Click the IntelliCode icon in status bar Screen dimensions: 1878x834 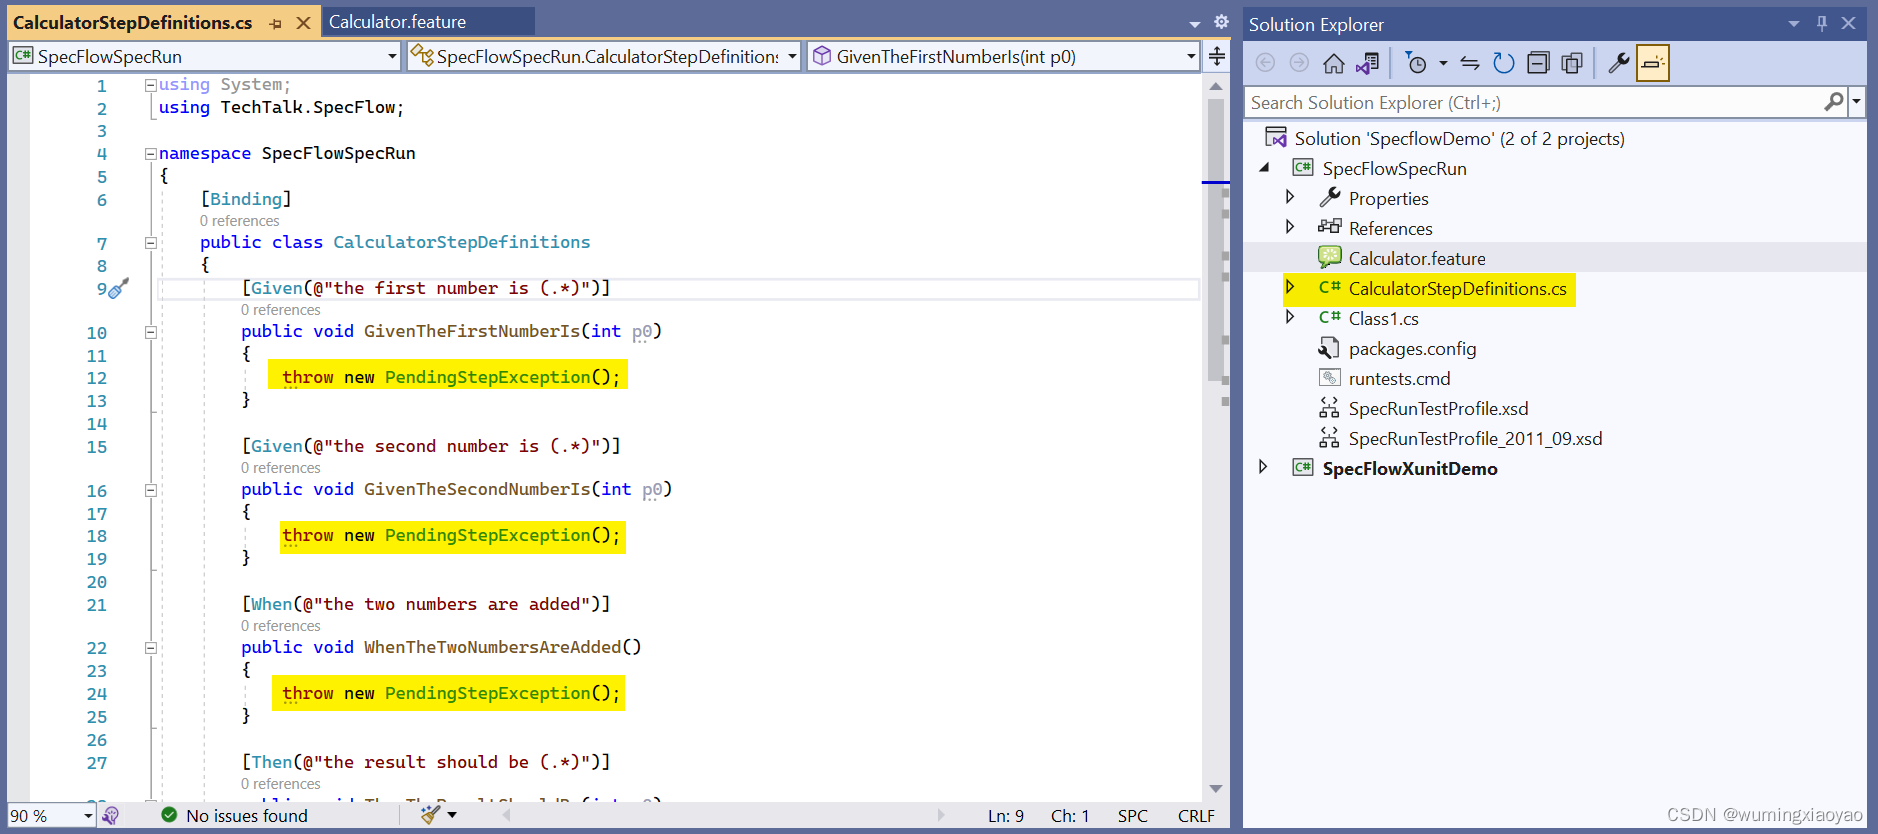110,816
